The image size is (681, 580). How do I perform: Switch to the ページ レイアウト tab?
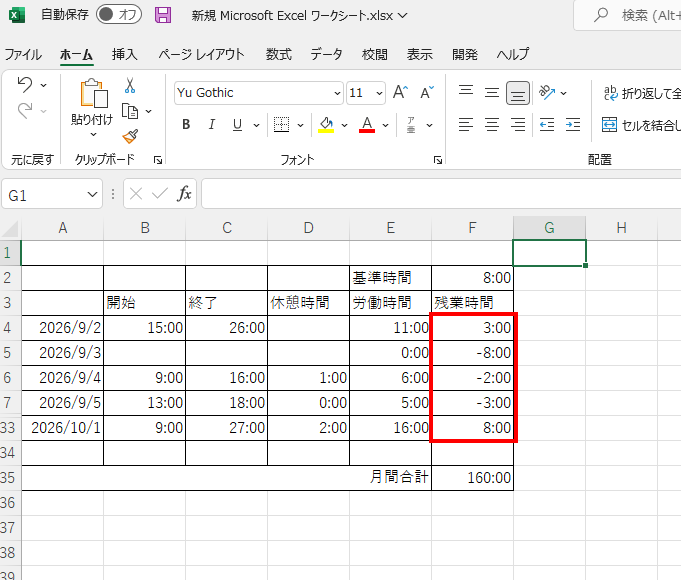[x=202, y=54]
